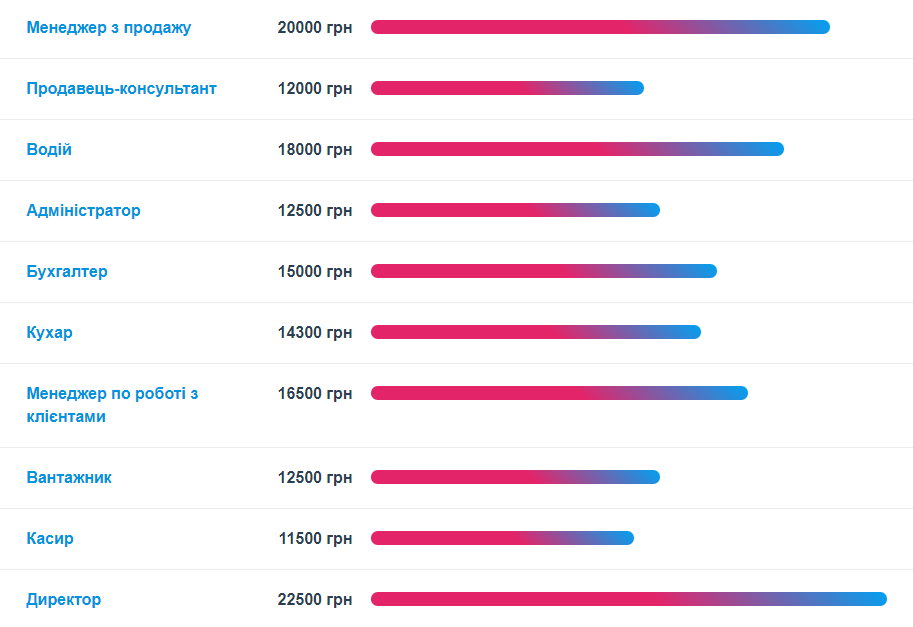Click the 15000 грн bar for Бухгалтер
The image size is (913, 627).
pyautogui.click(x=544, y=271)
